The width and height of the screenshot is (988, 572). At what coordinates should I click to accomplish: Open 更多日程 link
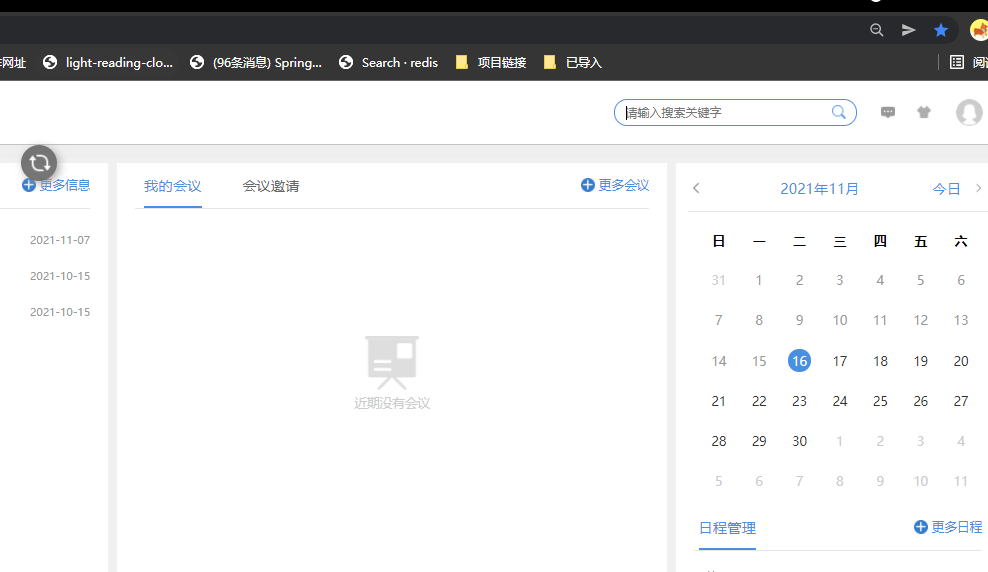948,527
